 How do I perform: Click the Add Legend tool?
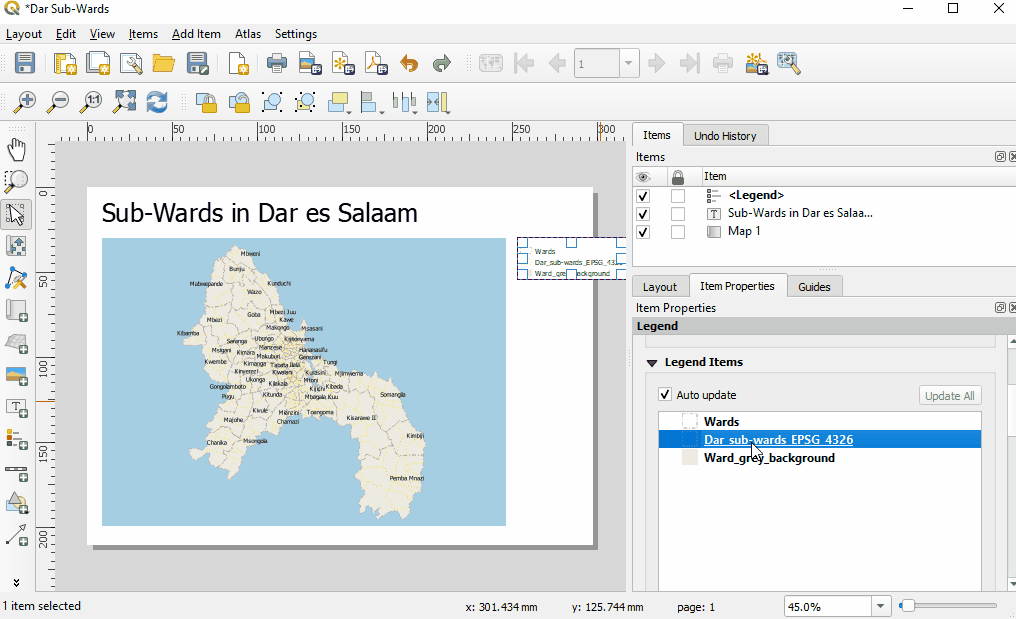point(17,439)
